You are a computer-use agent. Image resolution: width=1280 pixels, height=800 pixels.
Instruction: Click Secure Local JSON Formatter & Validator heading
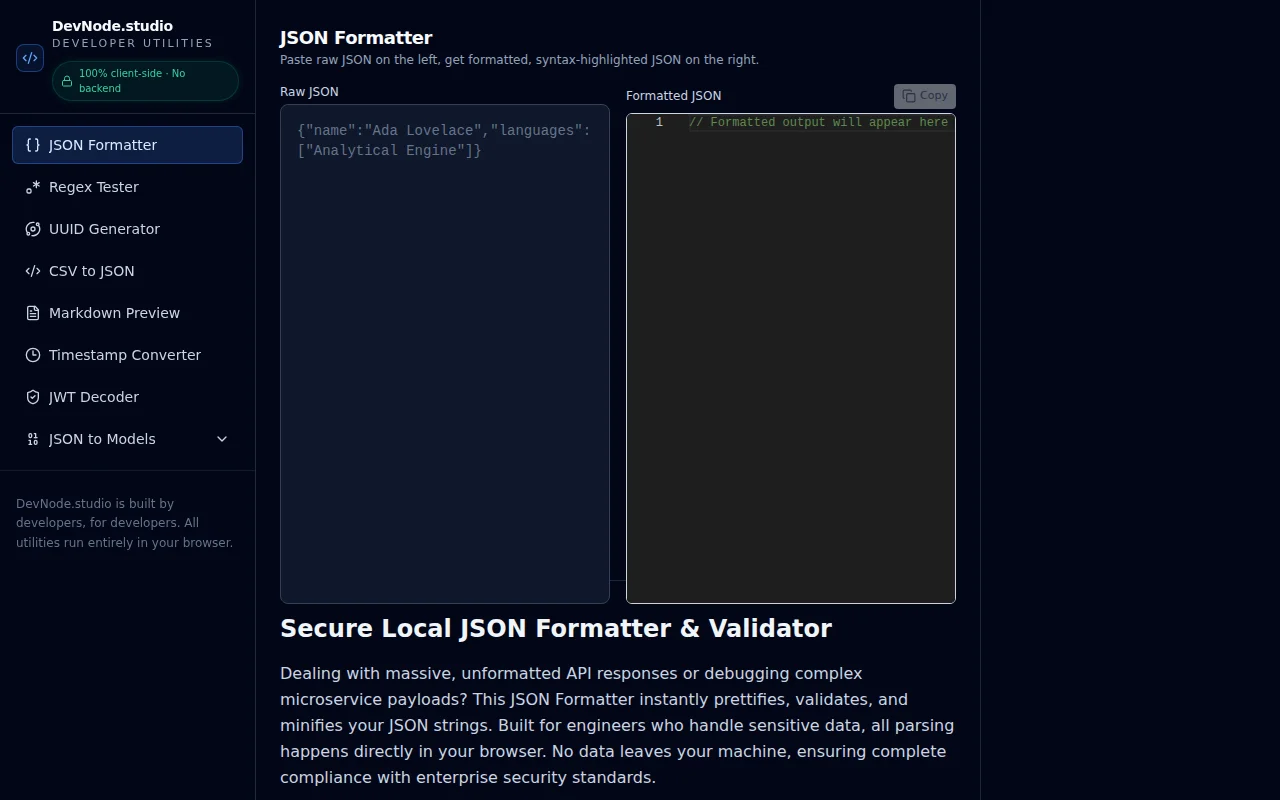pyautogui.click(x=556, y=628)
